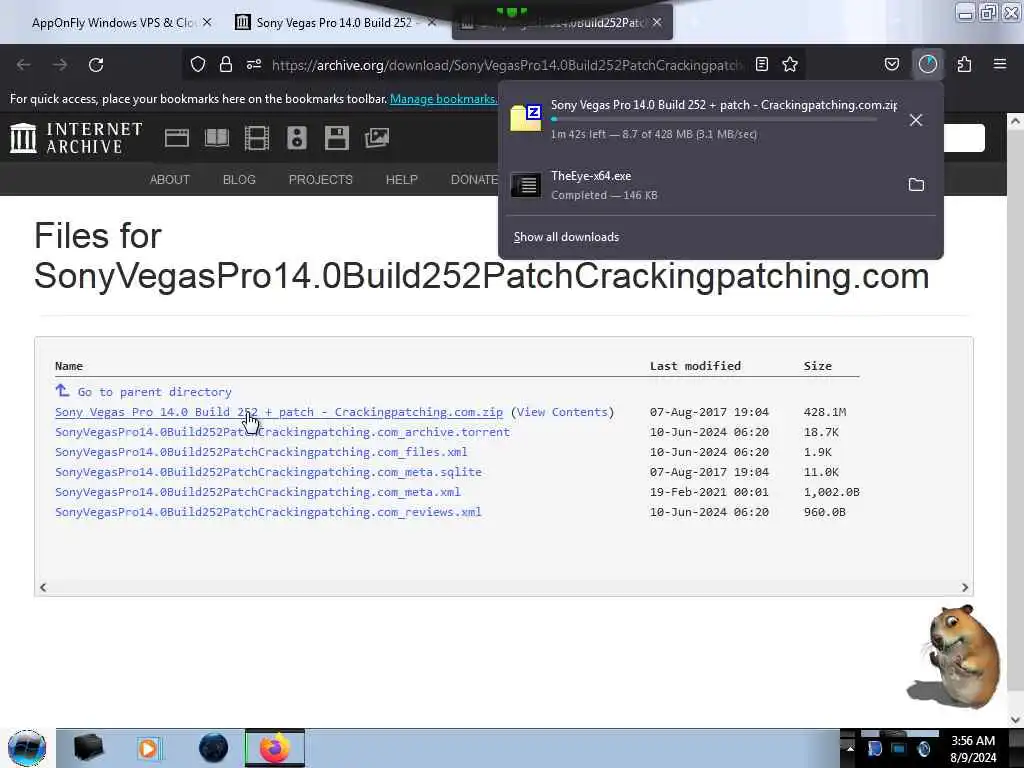Open ABOUT navigation item
Screen dimensions: 1024x768
pos(170,180)
